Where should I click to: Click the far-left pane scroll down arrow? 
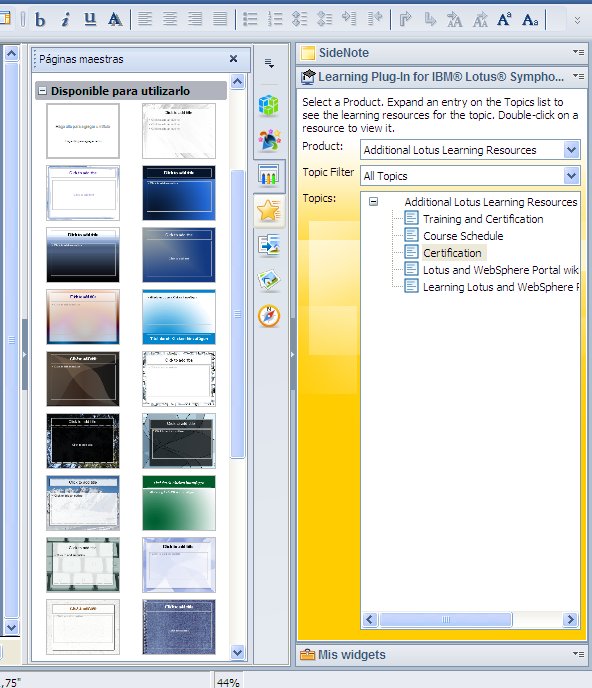point(11,627)
